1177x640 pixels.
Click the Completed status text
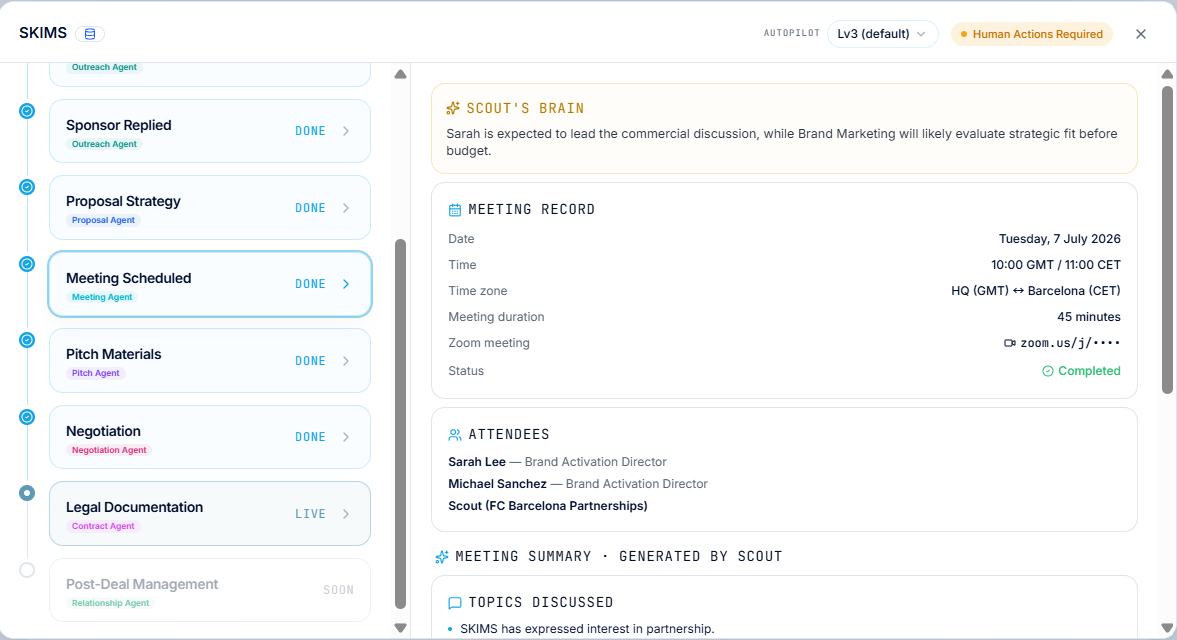pos(1089,371)
